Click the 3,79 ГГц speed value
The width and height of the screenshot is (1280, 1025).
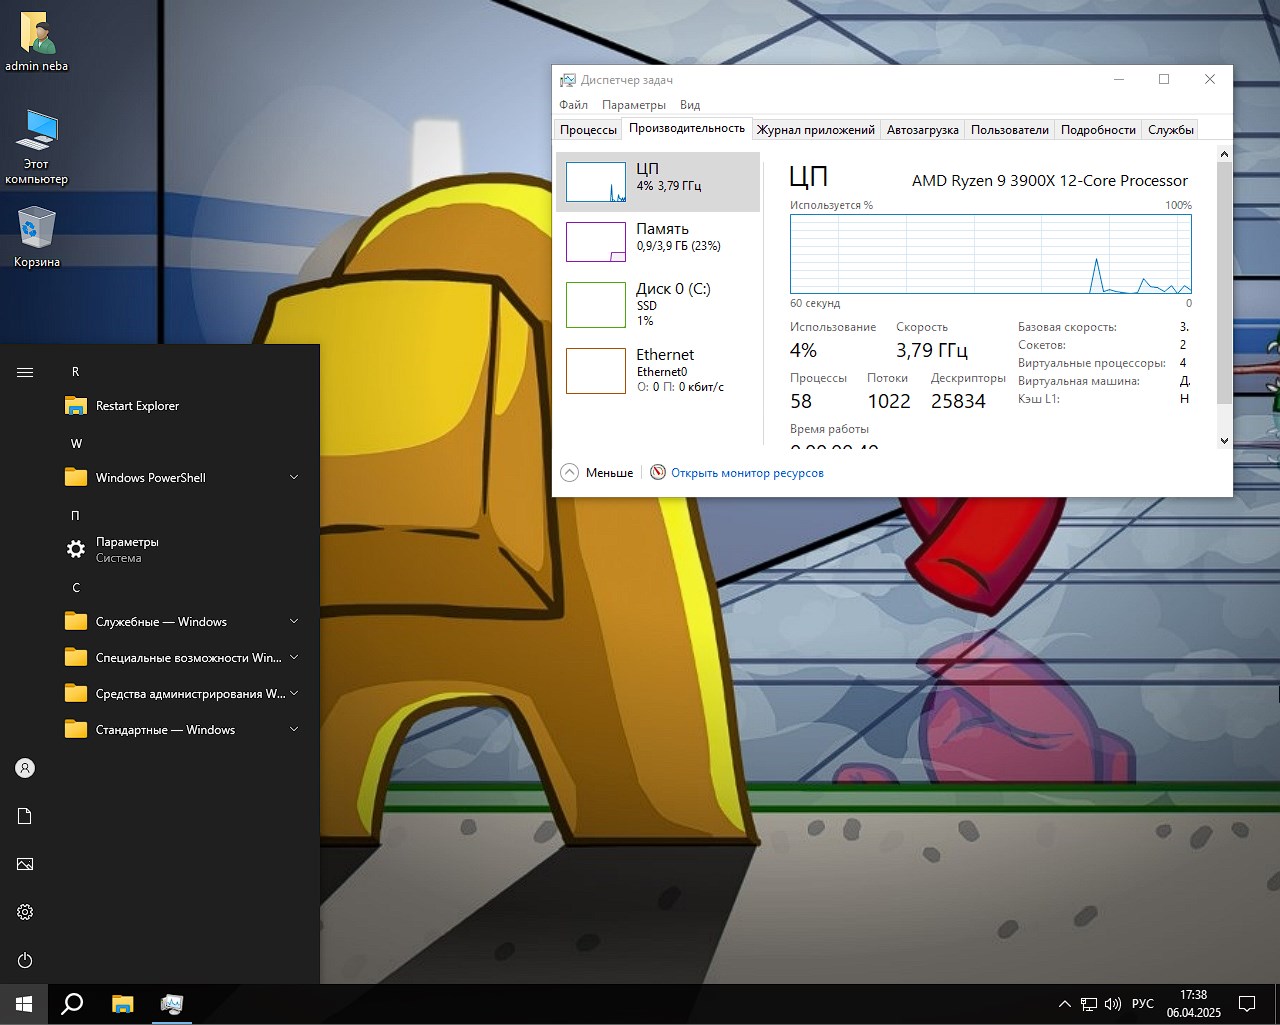(x=932, y=350)
